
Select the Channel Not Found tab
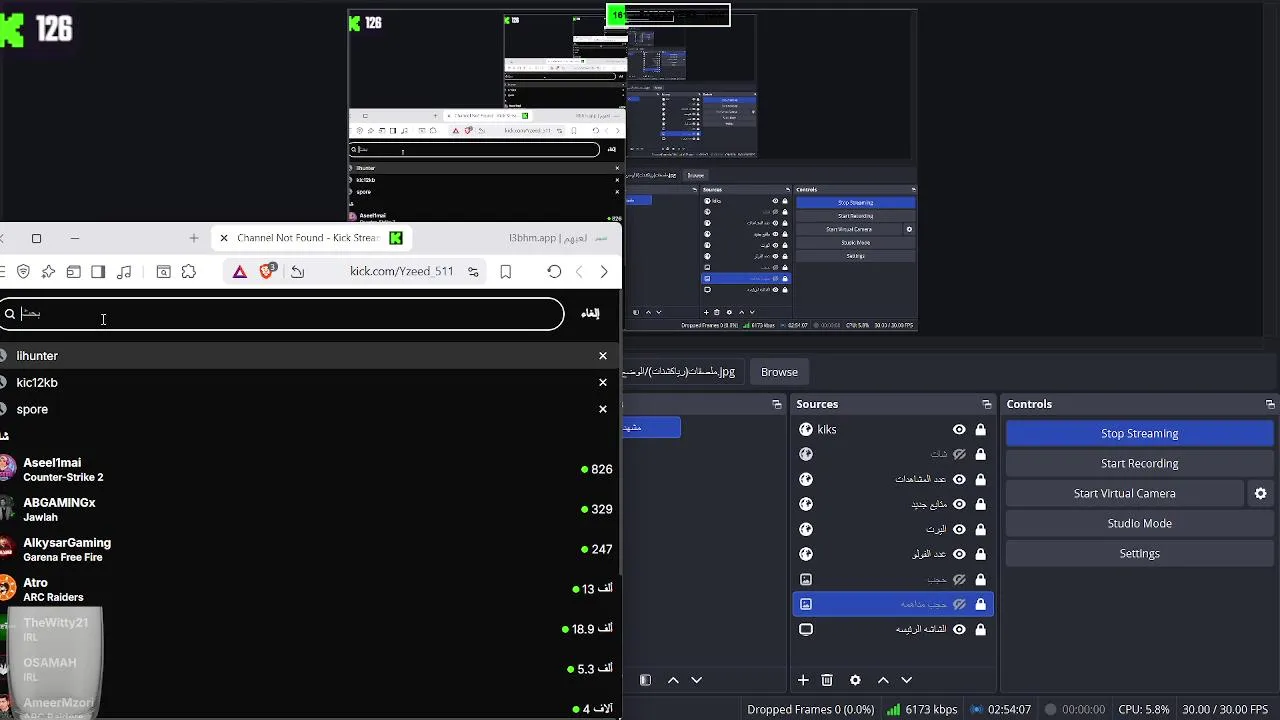pos(309,238)
